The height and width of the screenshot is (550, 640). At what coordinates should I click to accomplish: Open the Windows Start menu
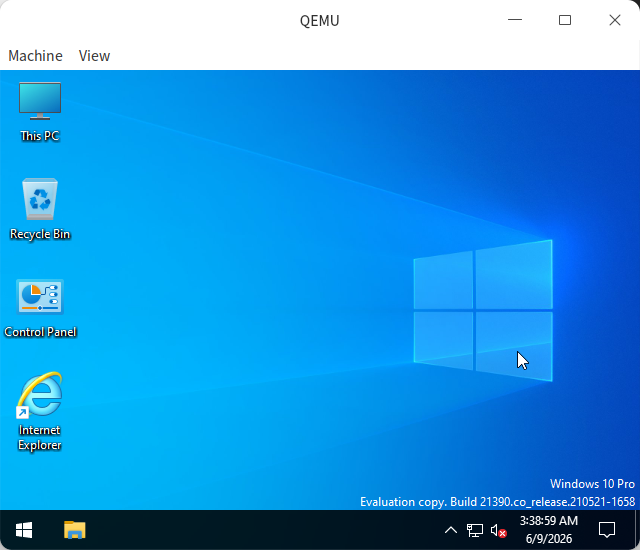tap(24, 530)
